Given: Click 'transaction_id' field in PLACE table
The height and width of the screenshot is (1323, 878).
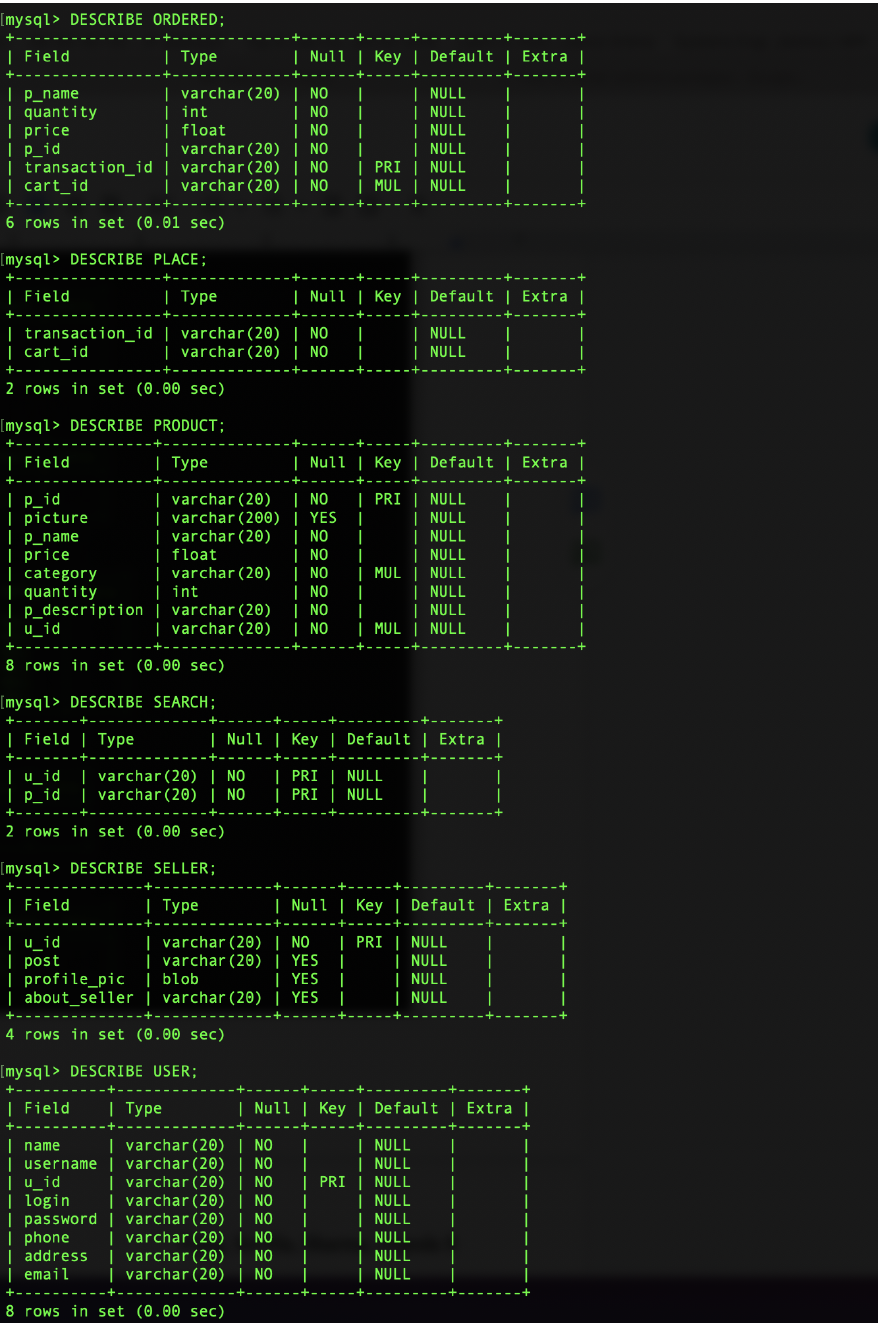Looking at the screenshot, I should [x=88, y=333].
